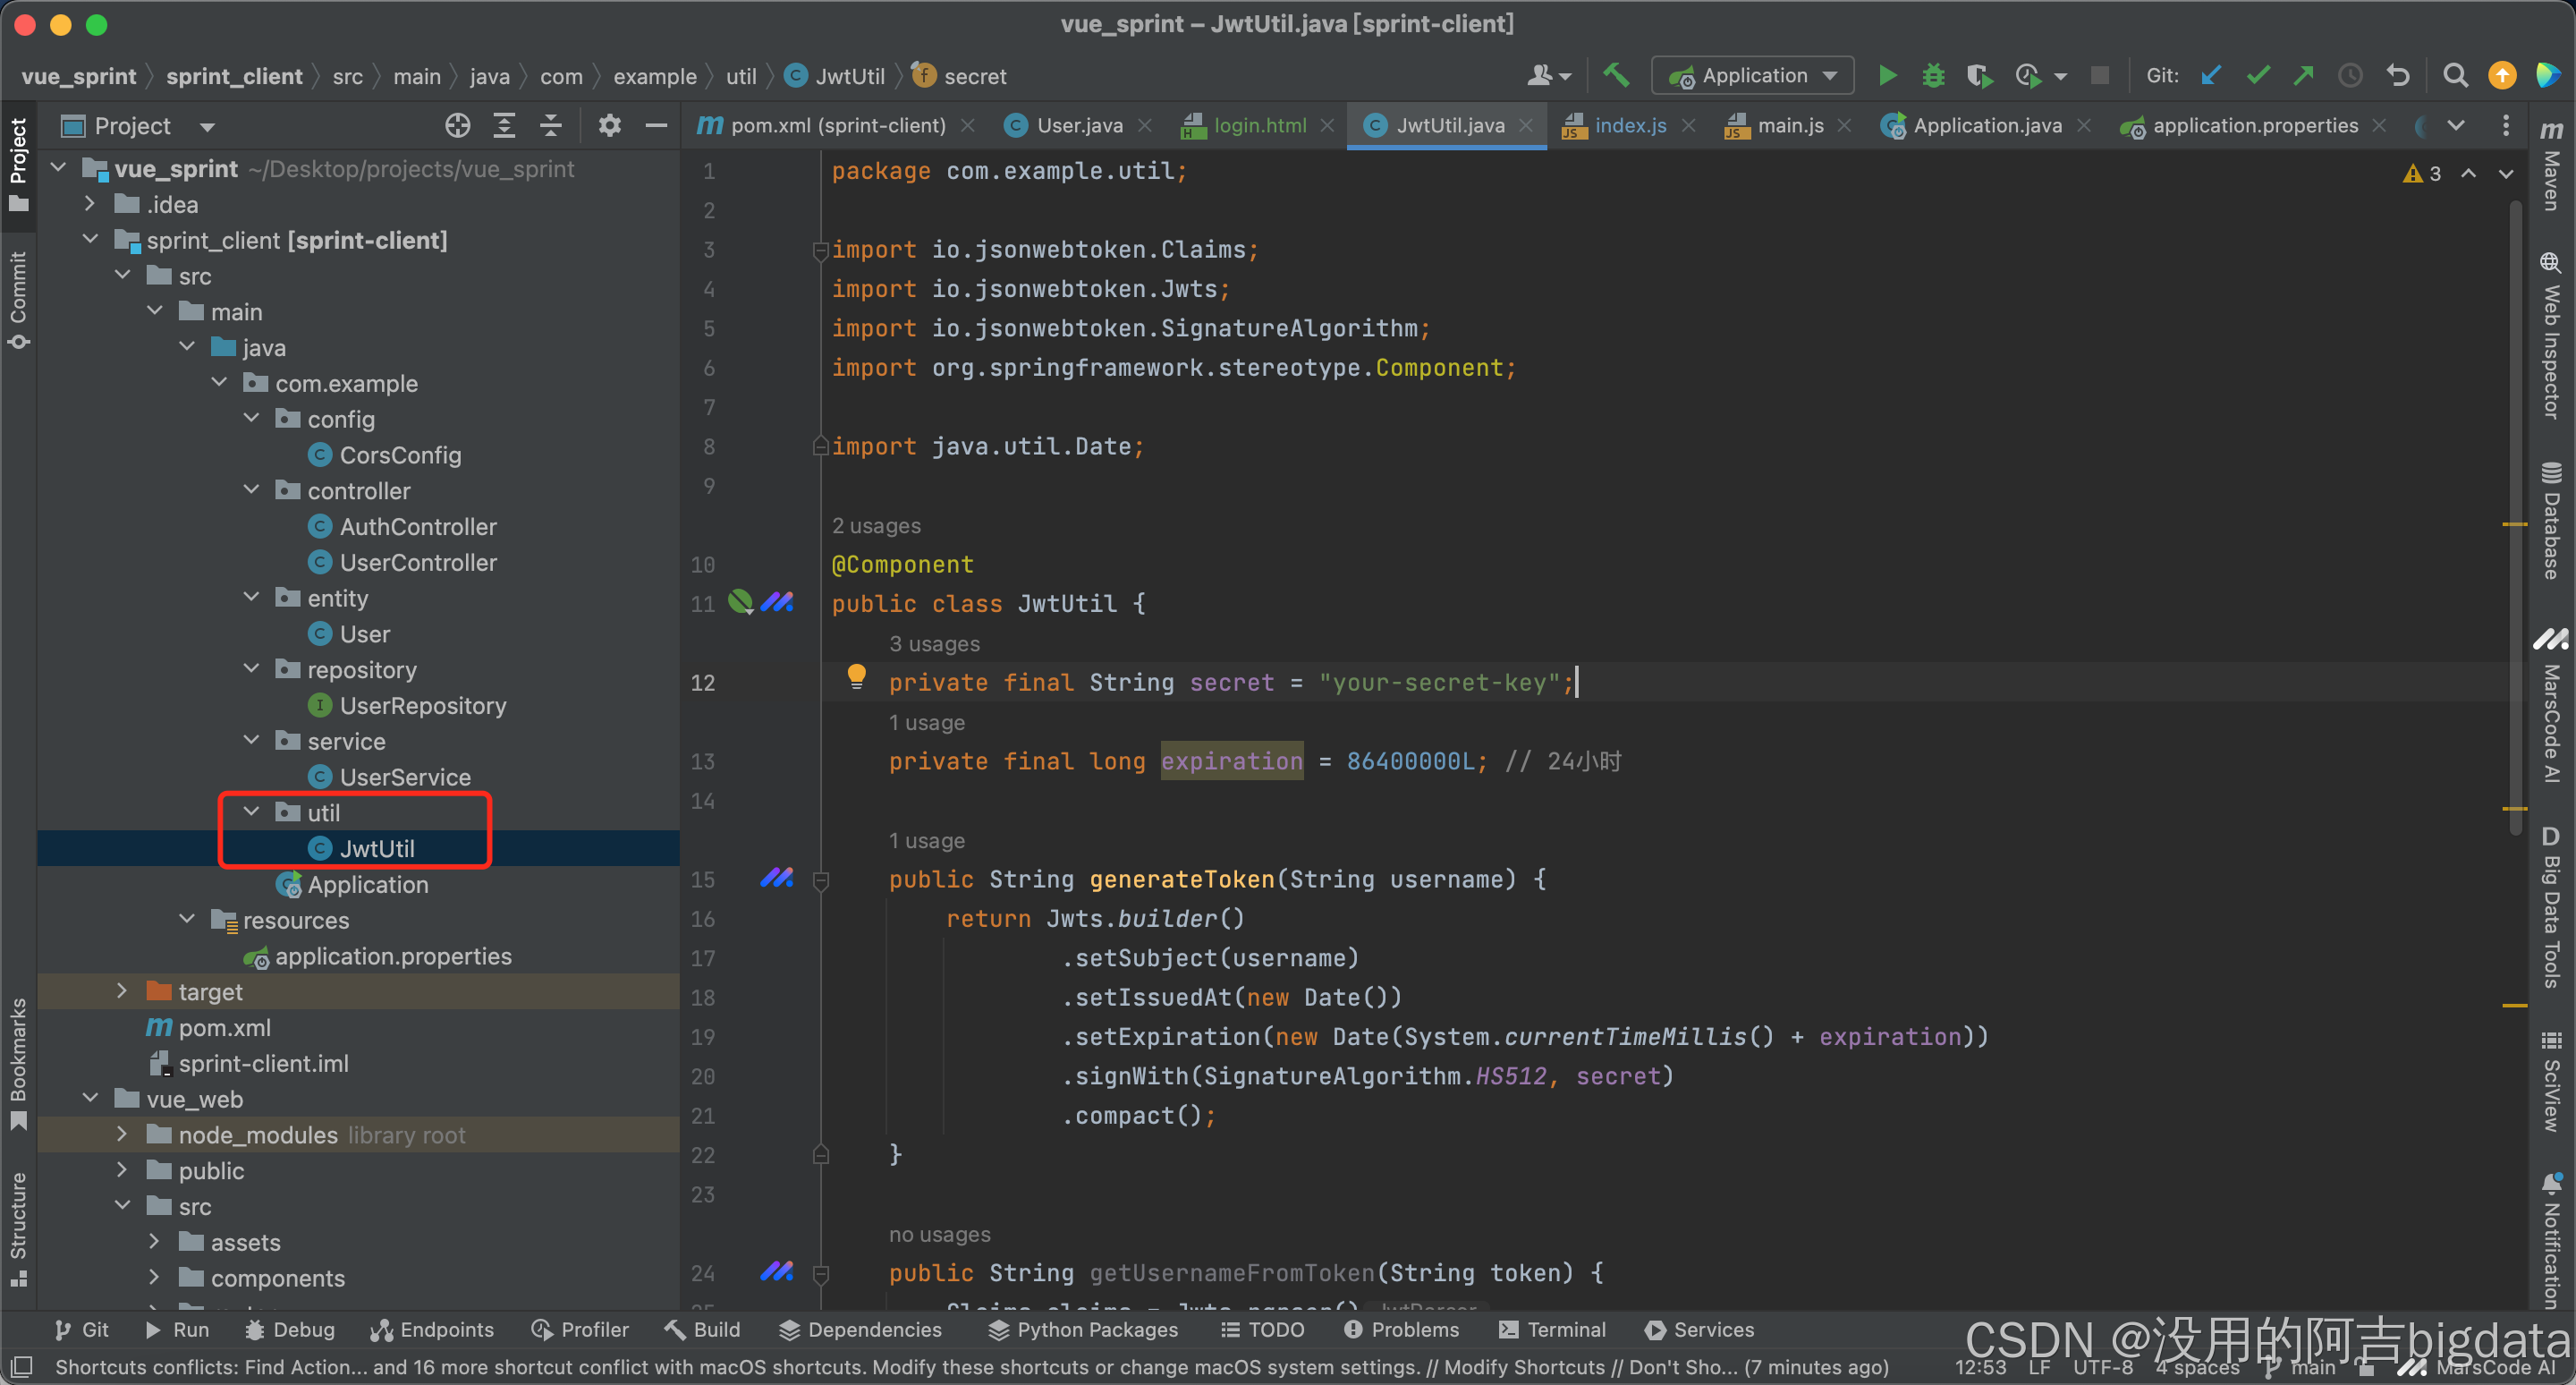Click the Git update project arrow
Image resolution: width=2576 pixels, height=1385 pixels.
pos(2211,76)
